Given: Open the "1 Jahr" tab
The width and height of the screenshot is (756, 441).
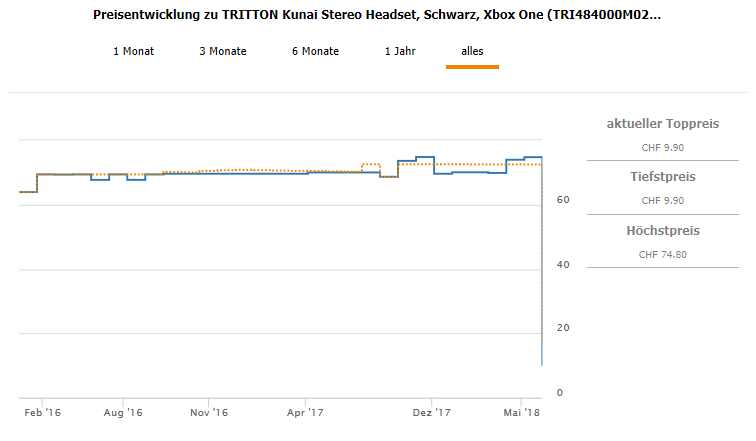Looking at the screenshot, I should pyautogui.click(x=400, y=51).
